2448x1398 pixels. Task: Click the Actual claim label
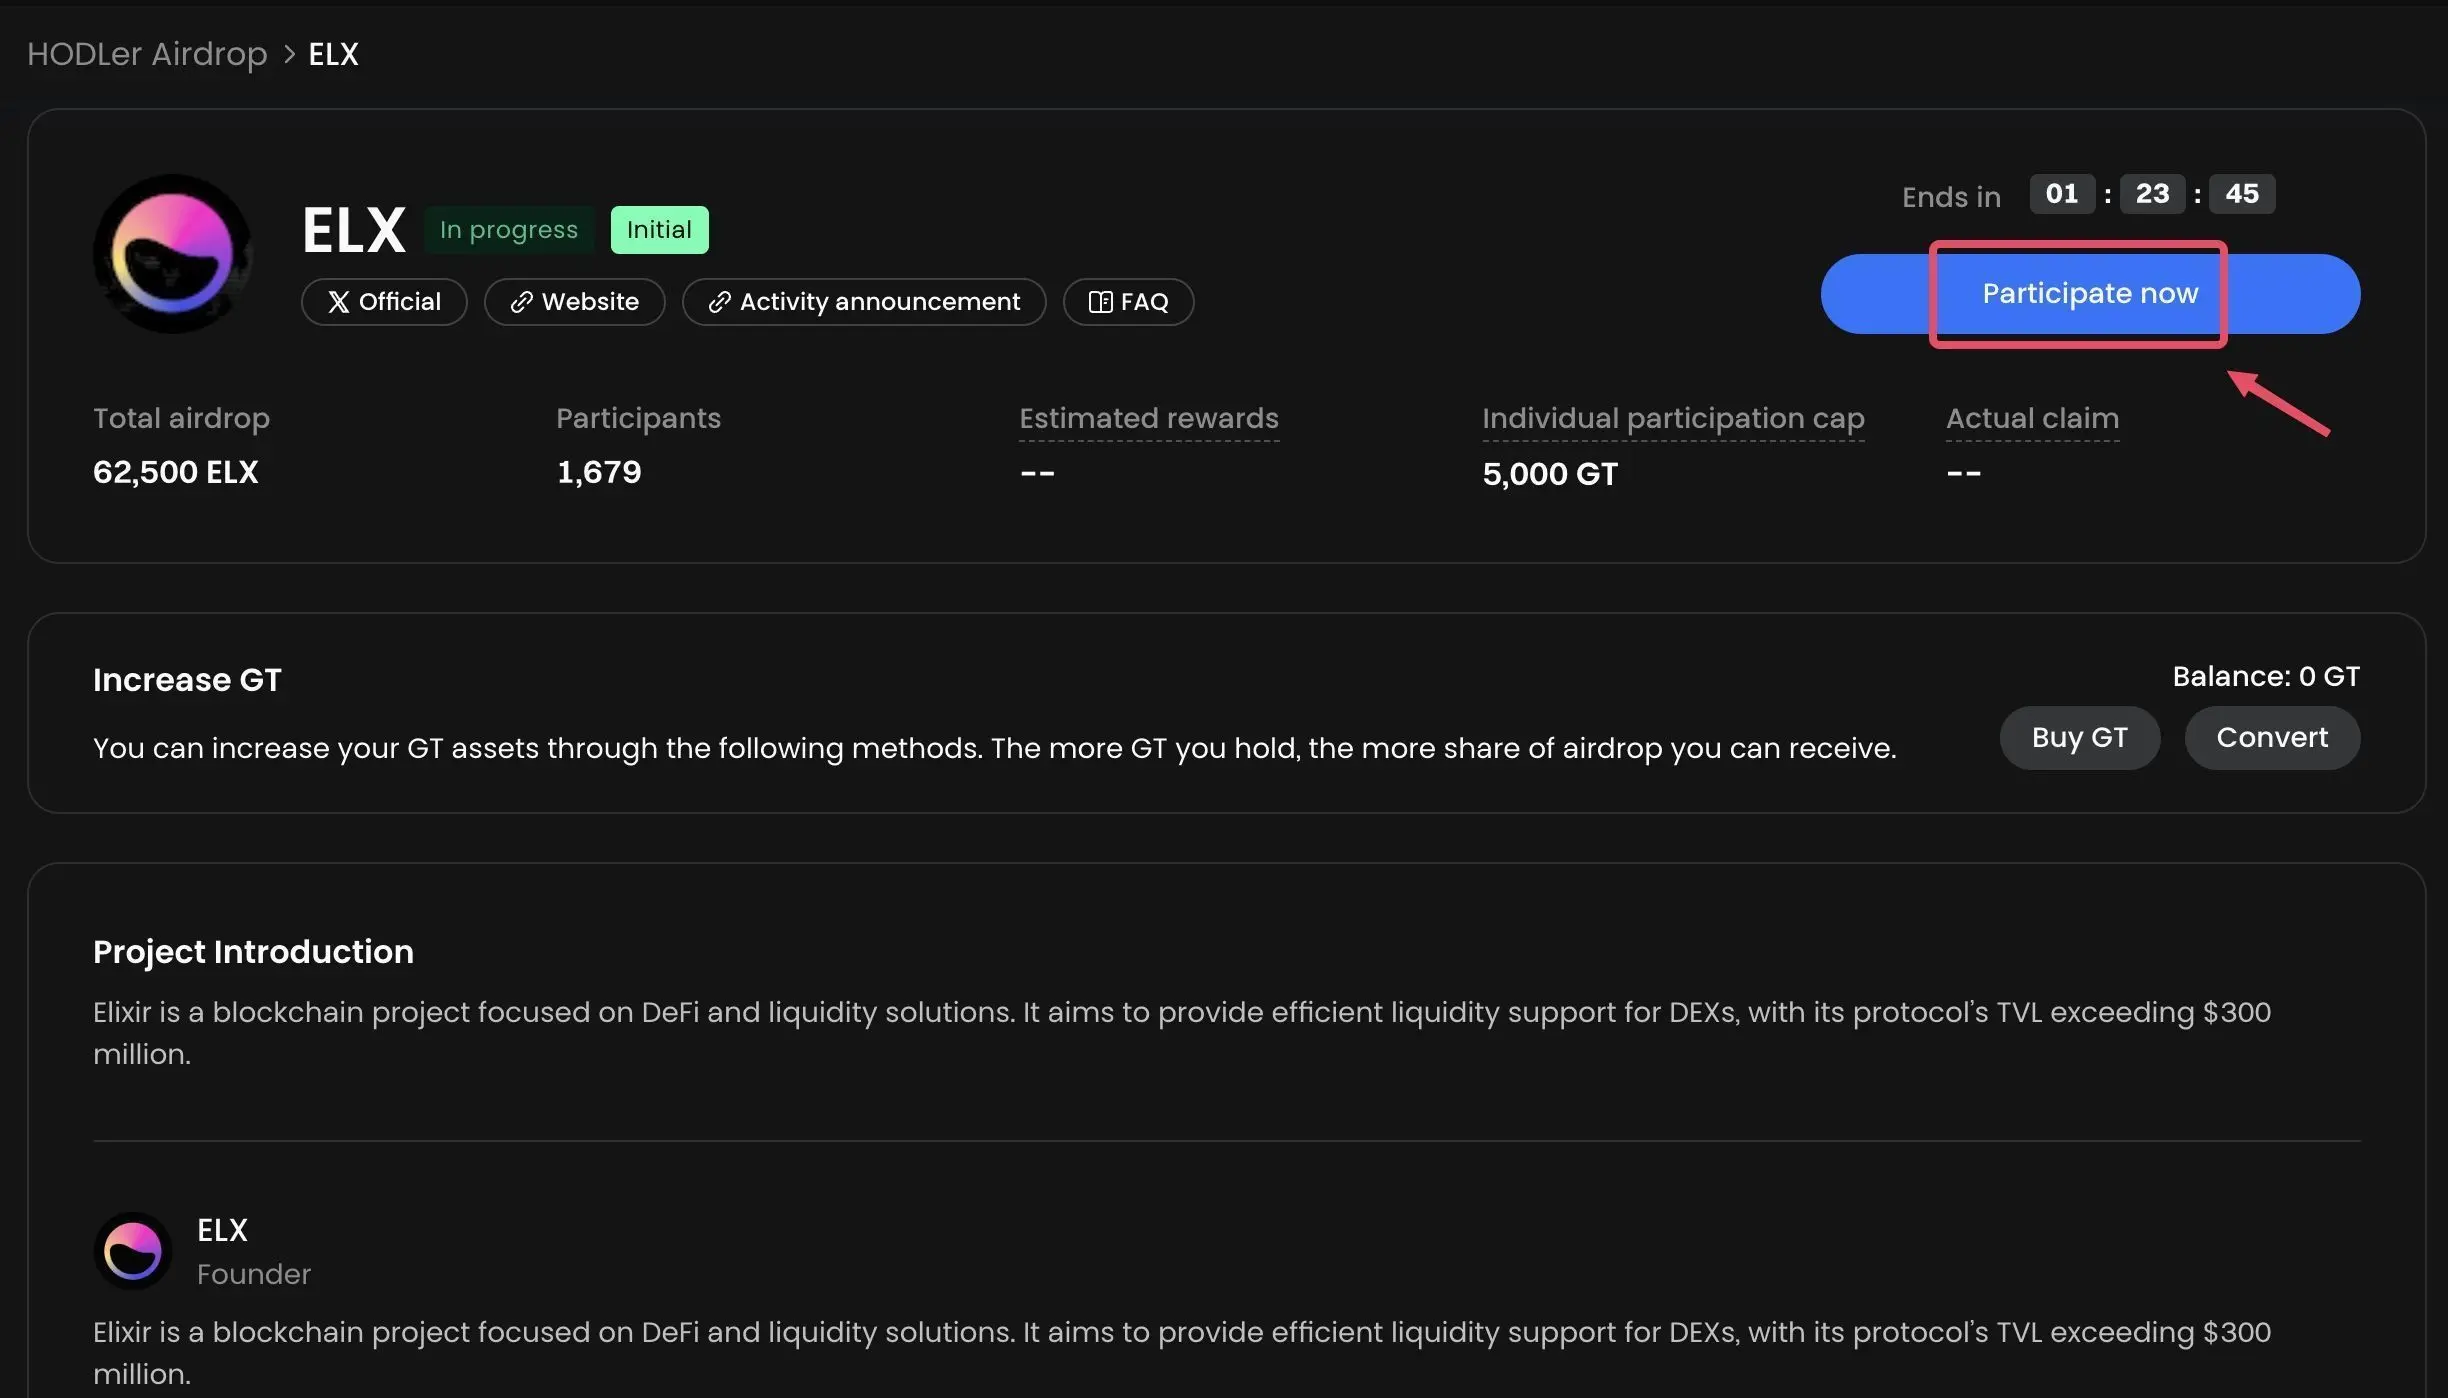coord(2031,418)
